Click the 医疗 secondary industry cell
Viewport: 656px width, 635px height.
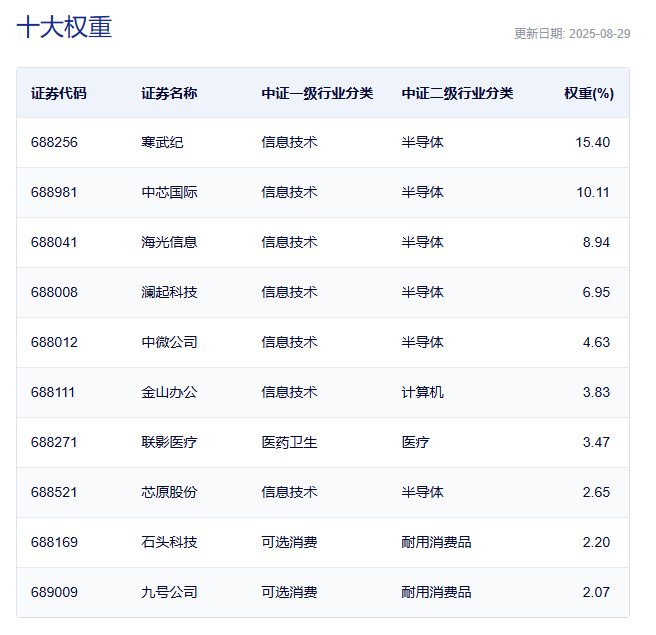coord(415,442)
